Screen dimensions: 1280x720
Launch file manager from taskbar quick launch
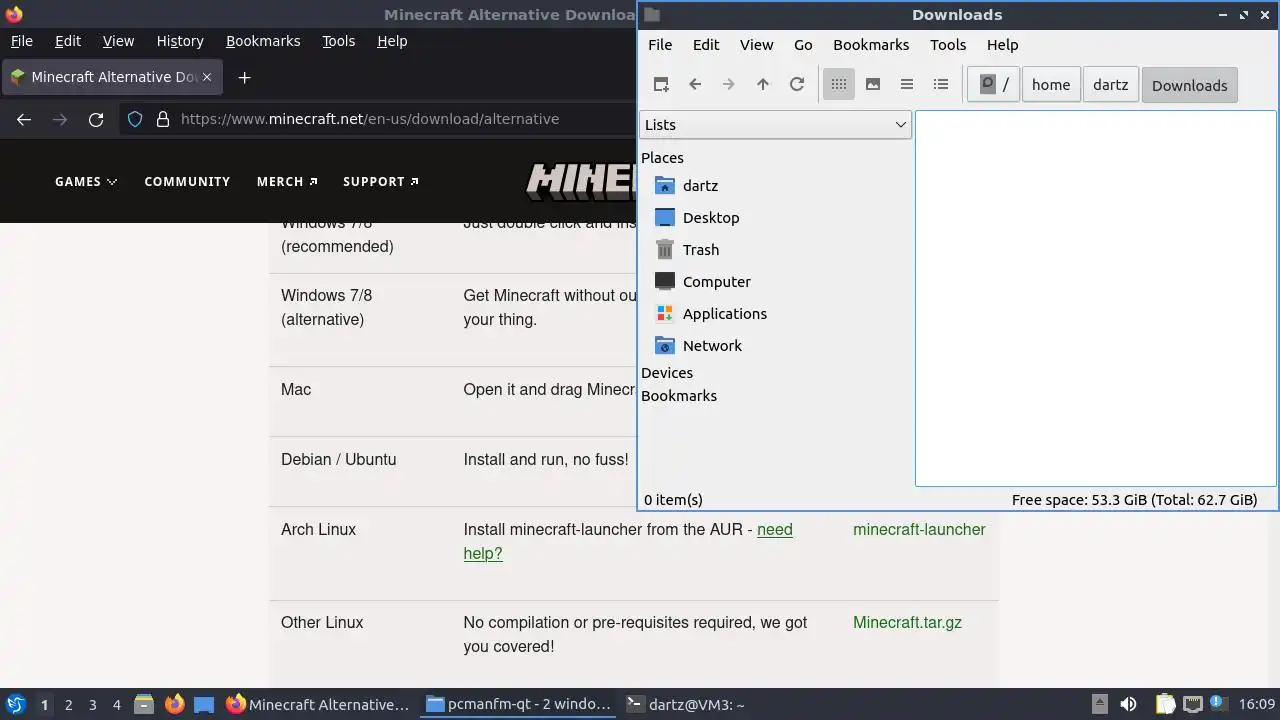(x=144, y=705)
